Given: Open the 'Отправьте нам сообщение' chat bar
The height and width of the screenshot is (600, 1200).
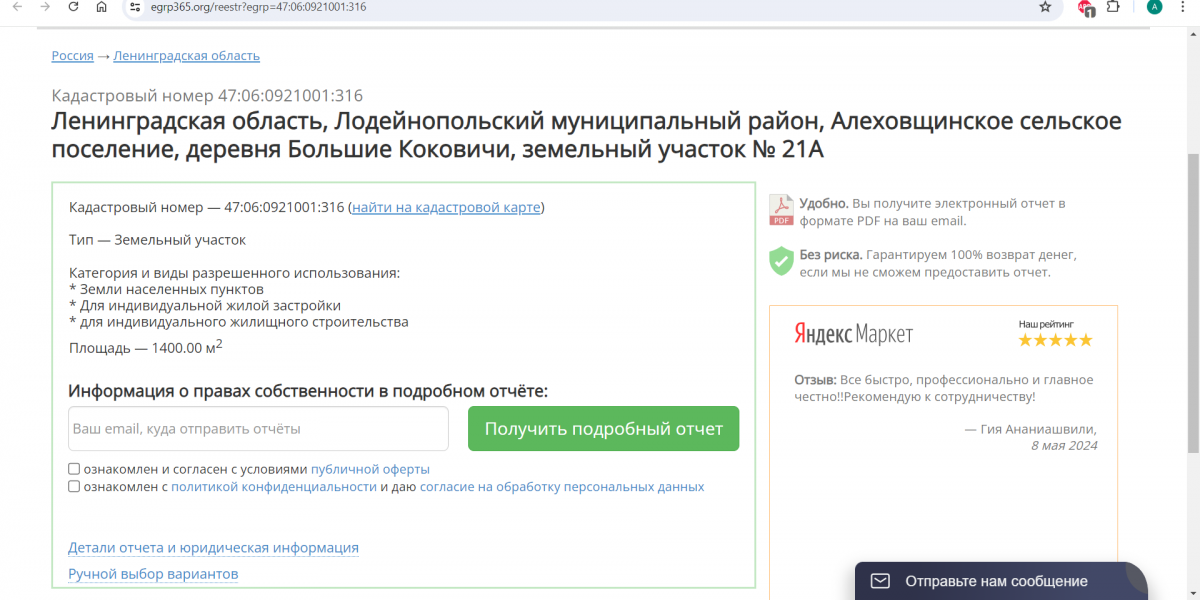Looking at the screenshot, I should point(1001,581).
